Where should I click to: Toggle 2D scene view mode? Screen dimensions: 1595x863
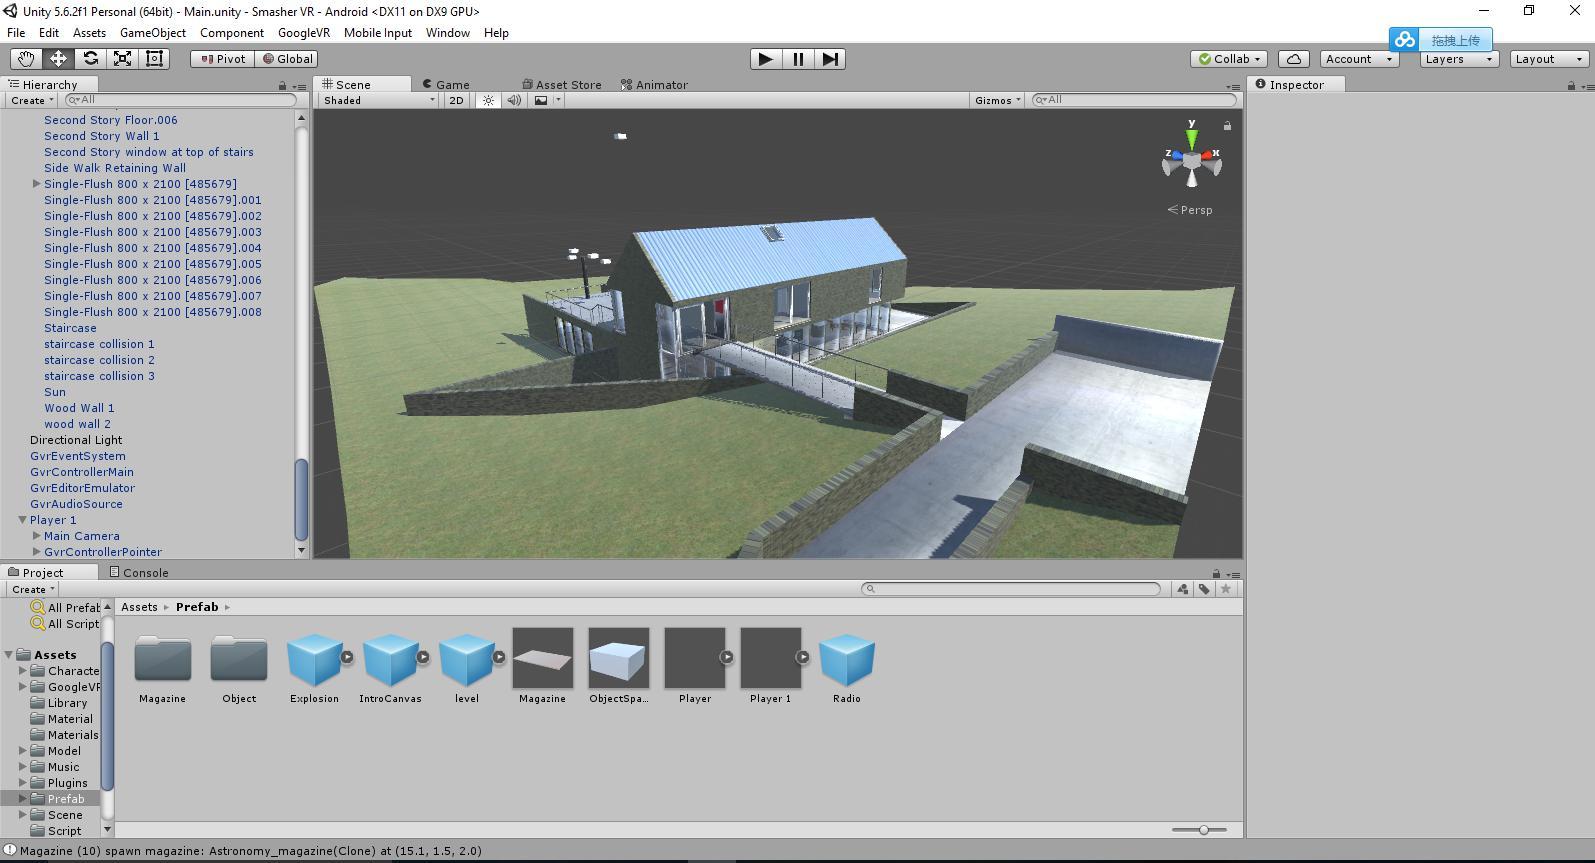coord(456,100)
